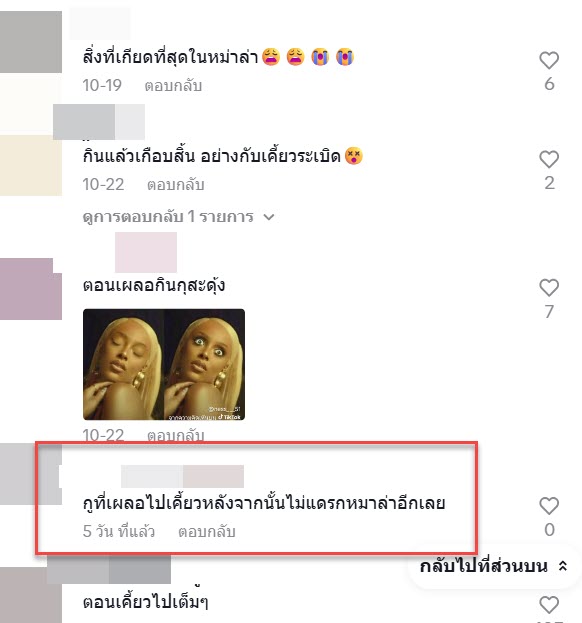
Task: Like the image comment with 7 likes
Action: click(x=549, y=288)
